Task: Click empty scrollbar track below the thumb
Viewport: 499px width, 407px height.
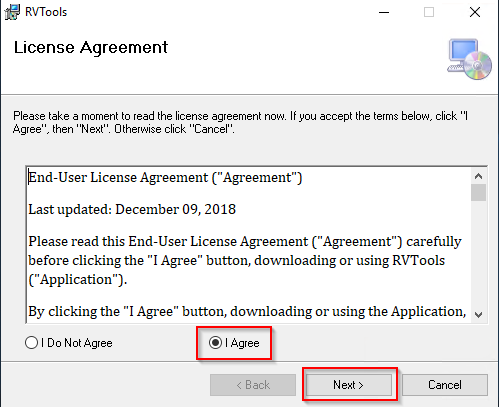Action: point(479,254)
